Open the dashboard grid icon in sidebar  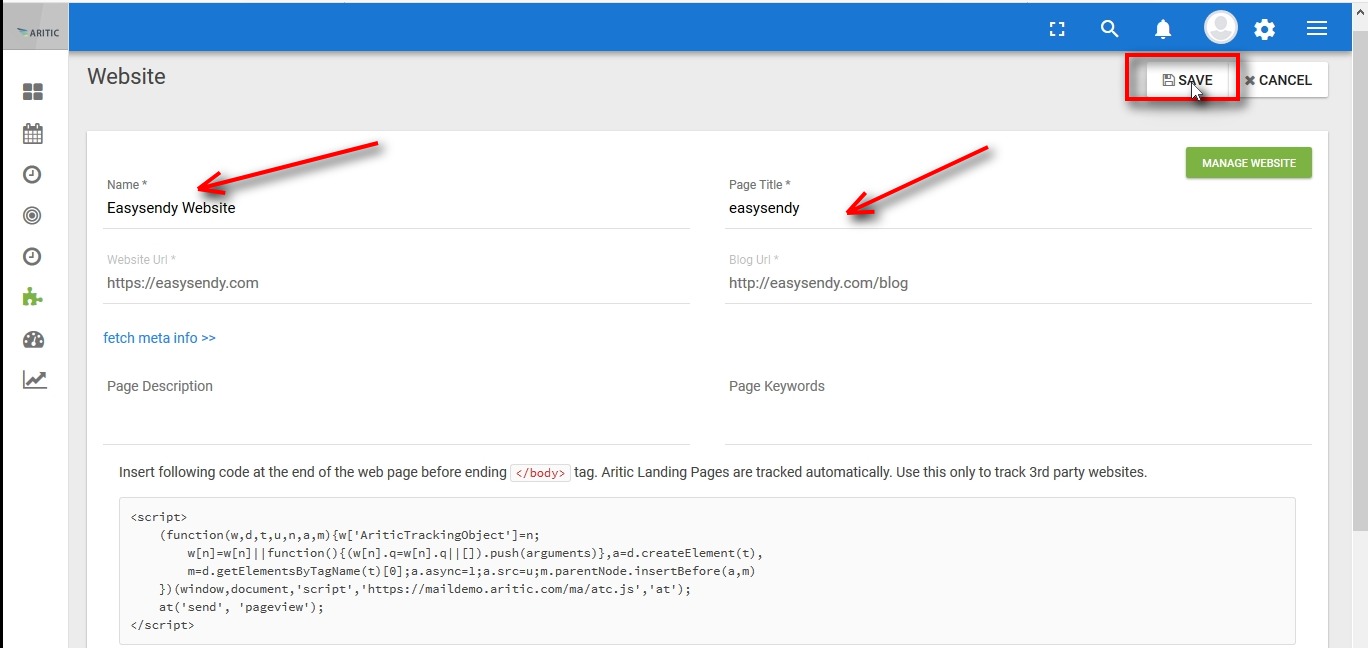tap(33, 92)
